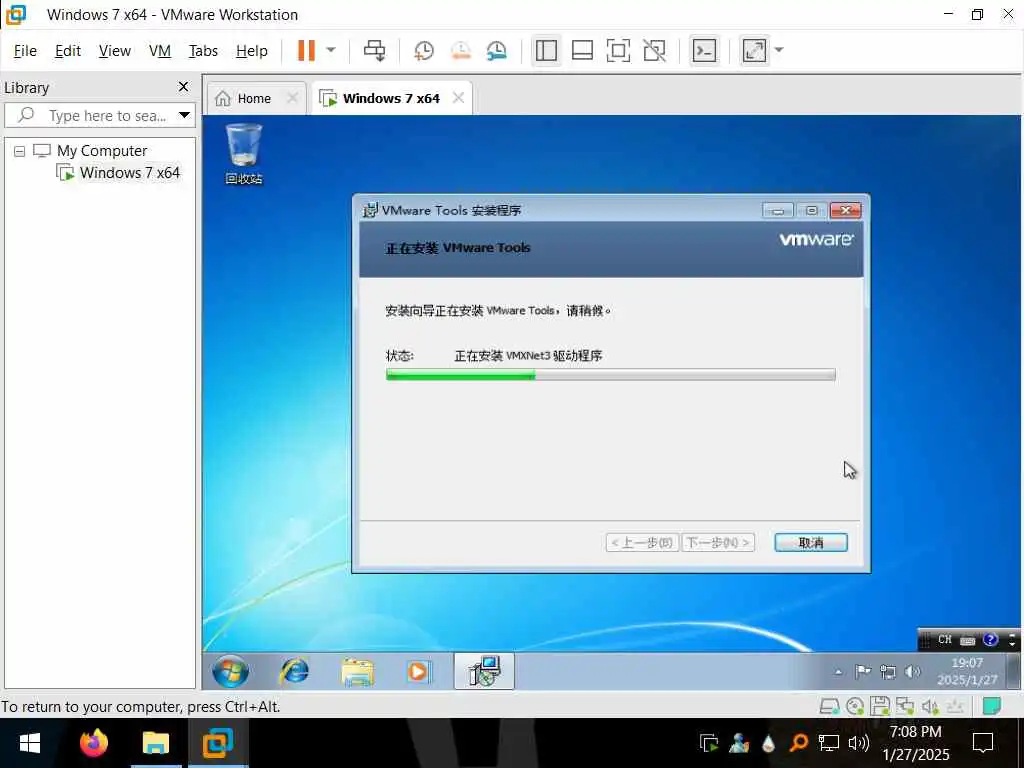Open Internet Explorer in guest taskbar
Screen dimensions: 1024x768
(x=294, y=671)
